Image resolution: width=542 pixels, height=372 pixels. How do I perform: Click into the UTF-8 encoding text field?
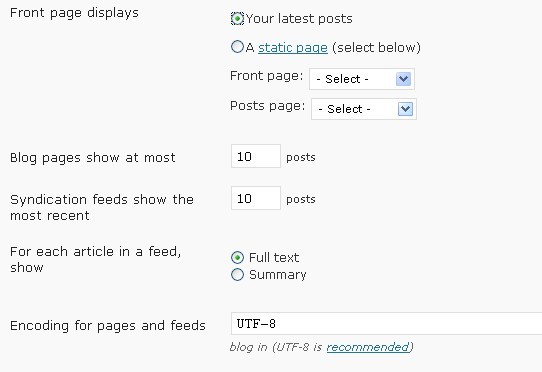coord(386,324)
